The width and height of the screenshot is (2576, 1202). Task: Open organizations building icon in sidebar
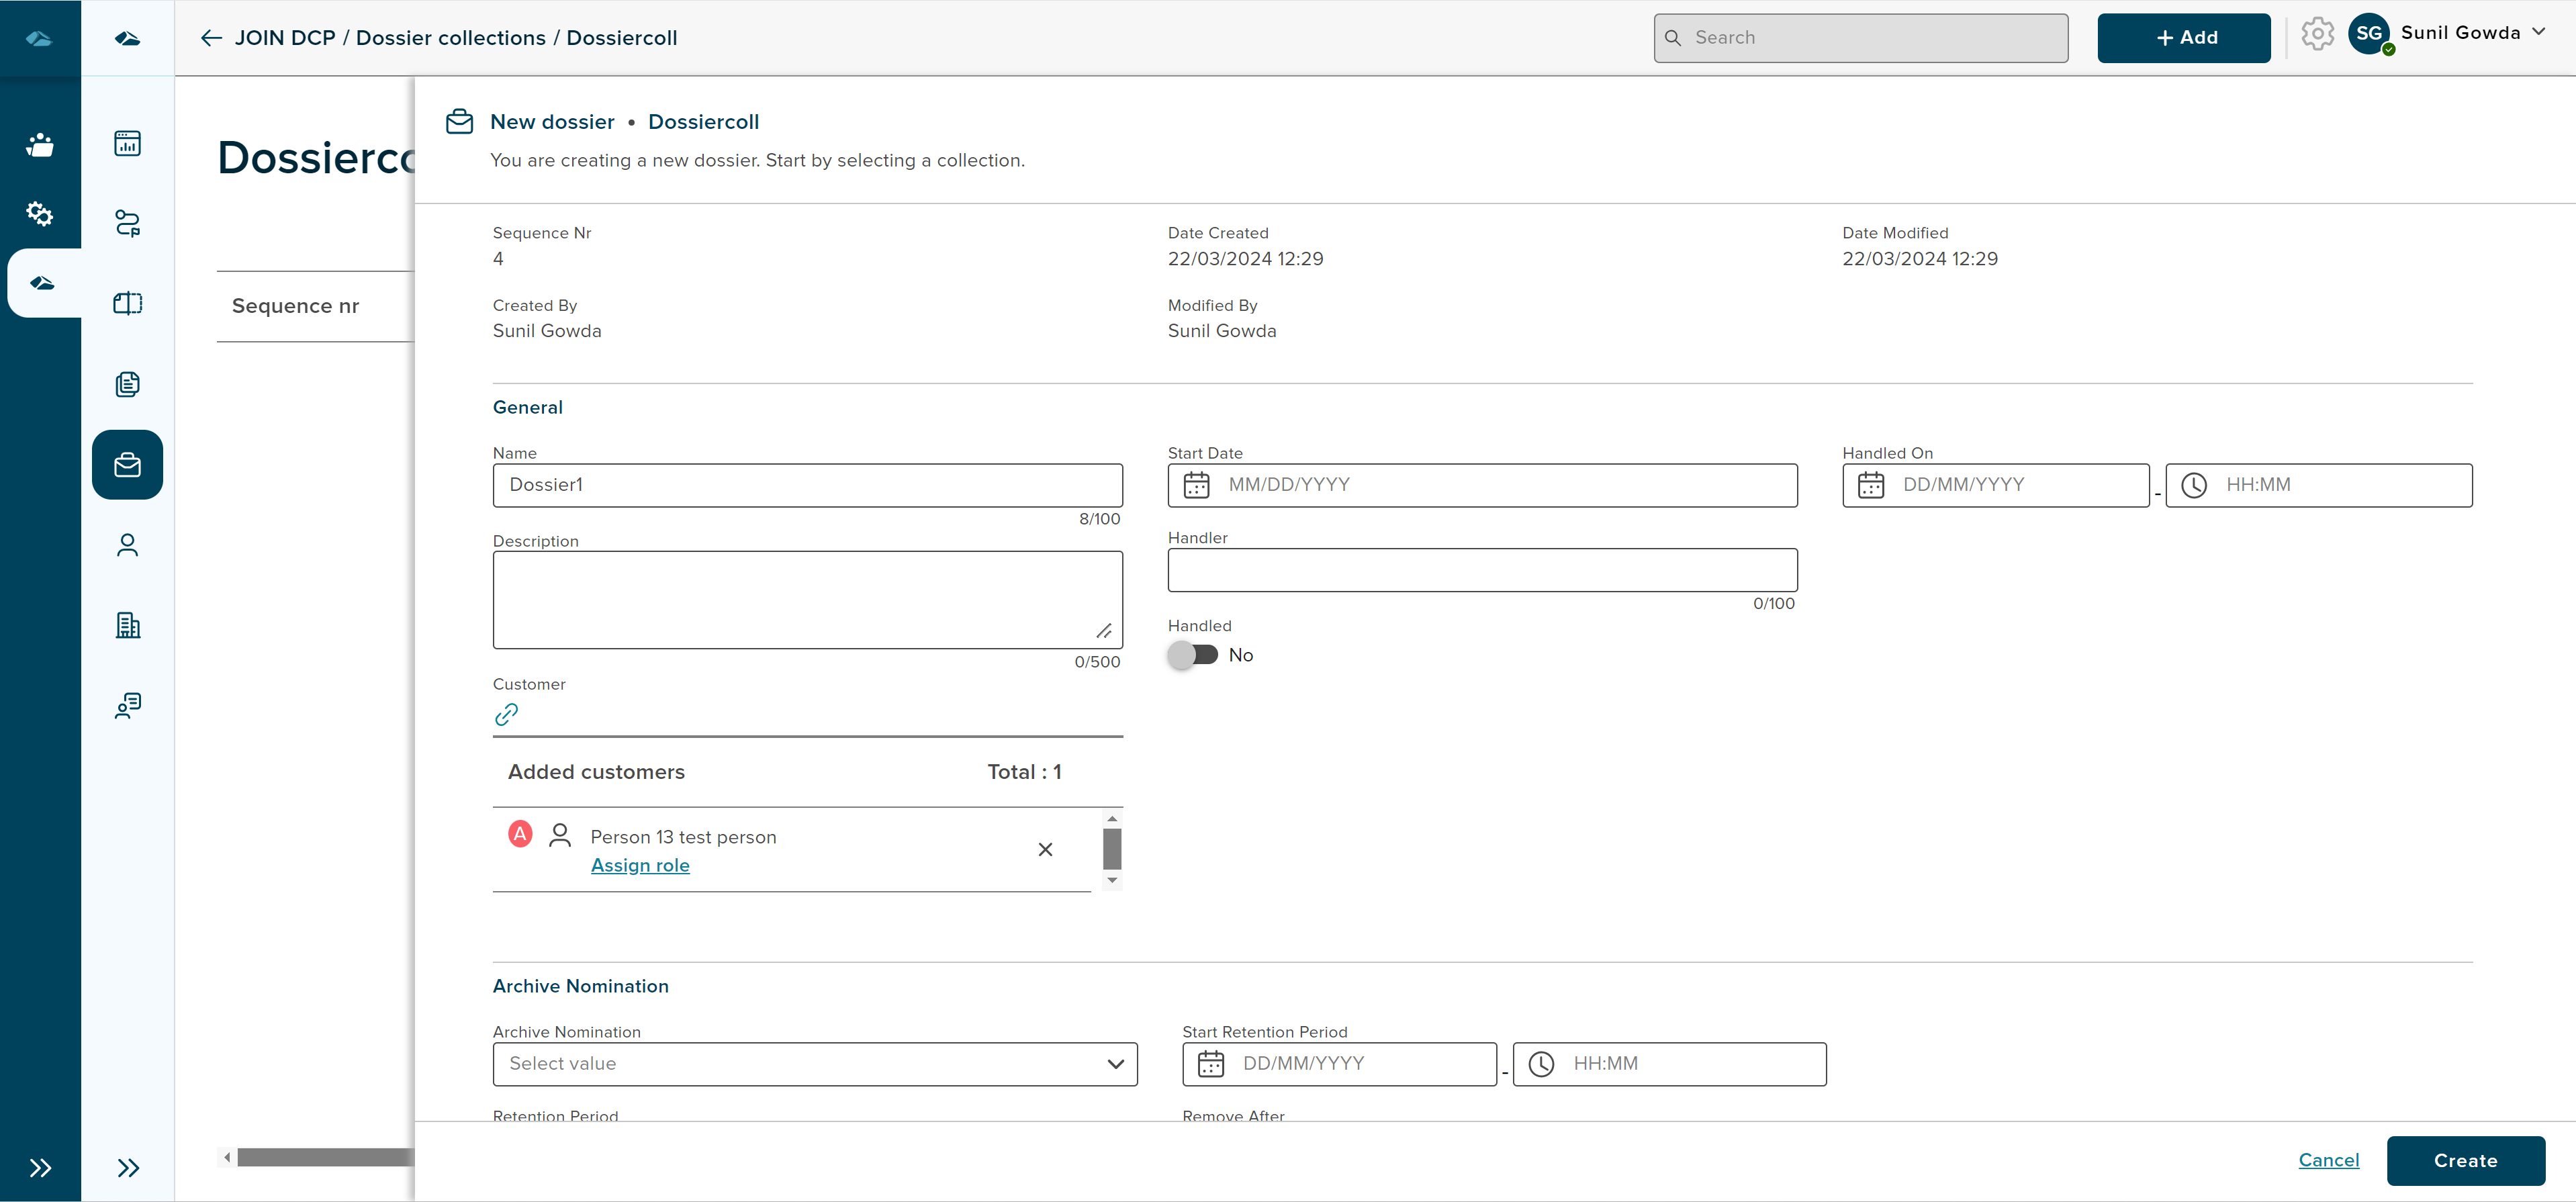[127, 625]
